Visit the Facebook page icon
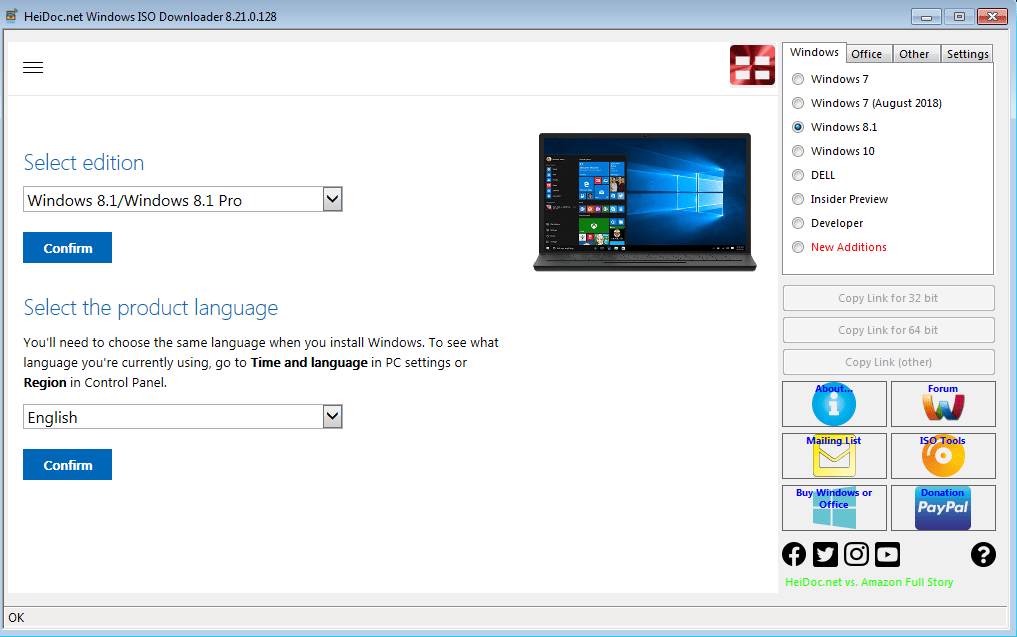Image resolution: width=1017 pixels, height=637 pixels. (x=794, y=554)
